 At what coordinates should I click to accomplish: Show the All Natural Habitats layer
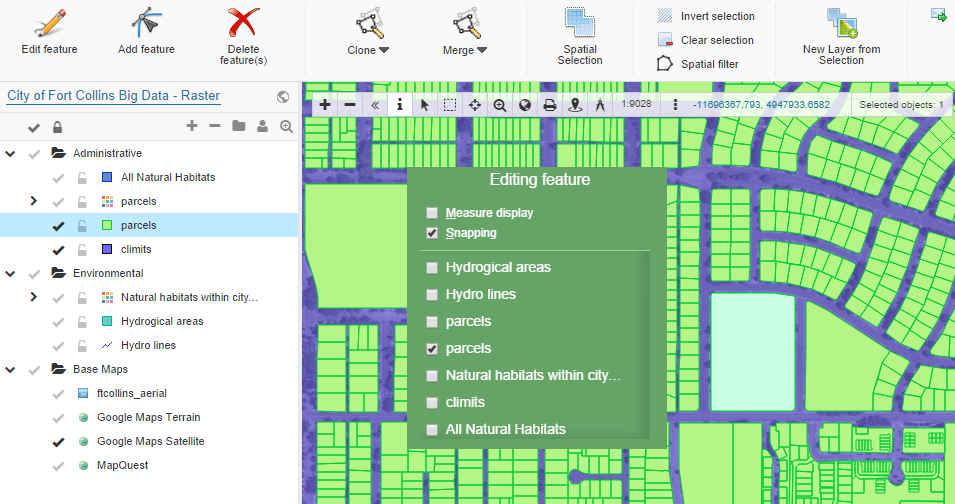click(58, 178)
